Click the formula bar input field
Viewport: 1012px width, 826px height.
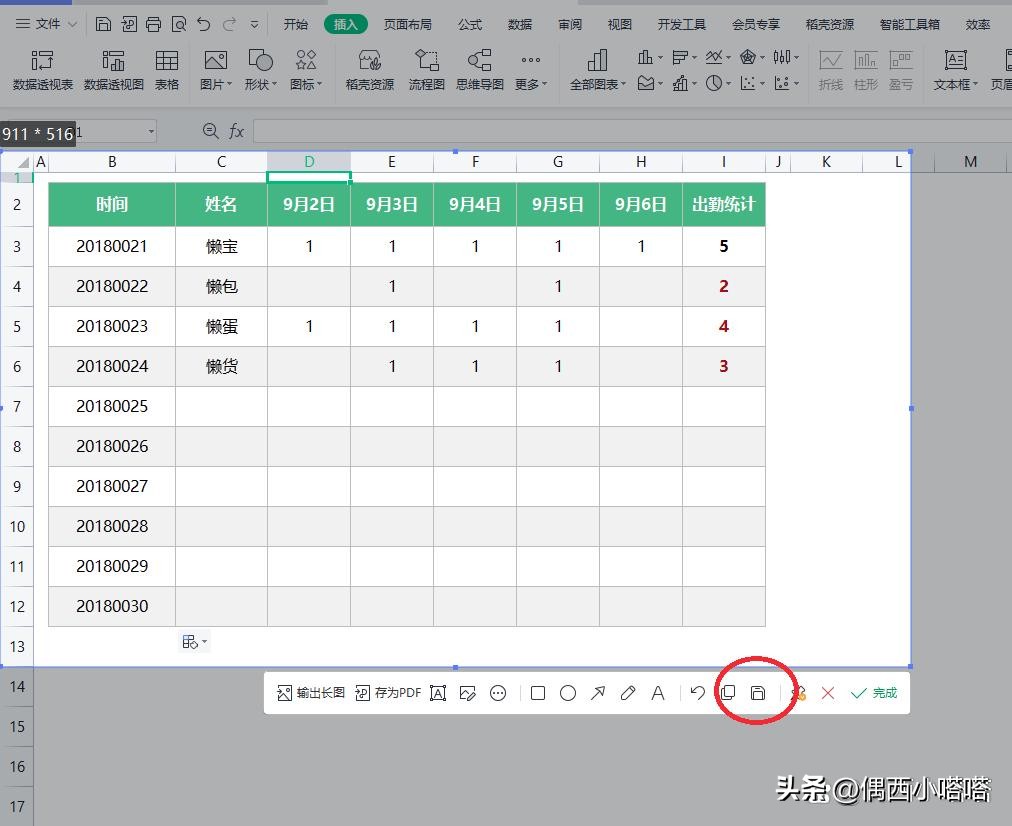630,131
